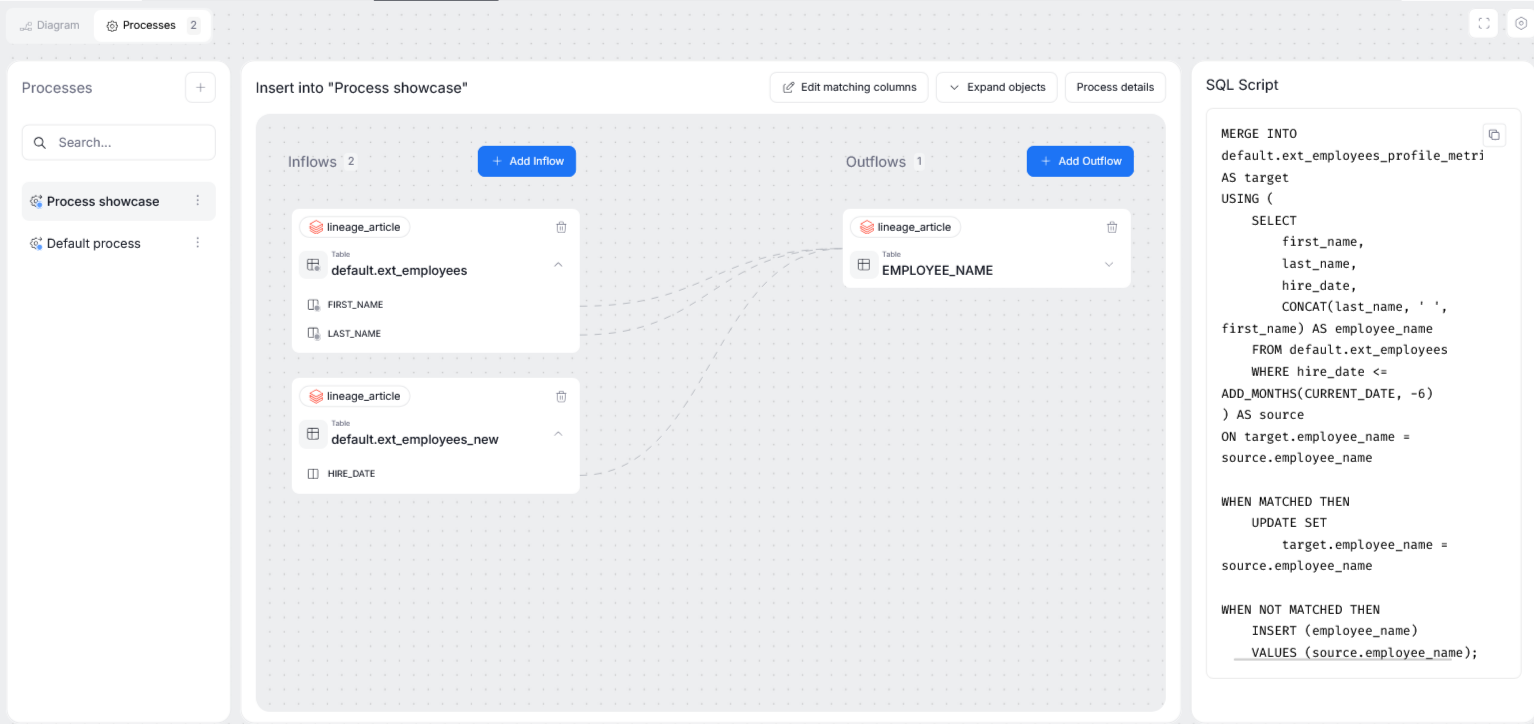
Task: Open Process details
Action: pyautogui.click(x=1115, y=87)
